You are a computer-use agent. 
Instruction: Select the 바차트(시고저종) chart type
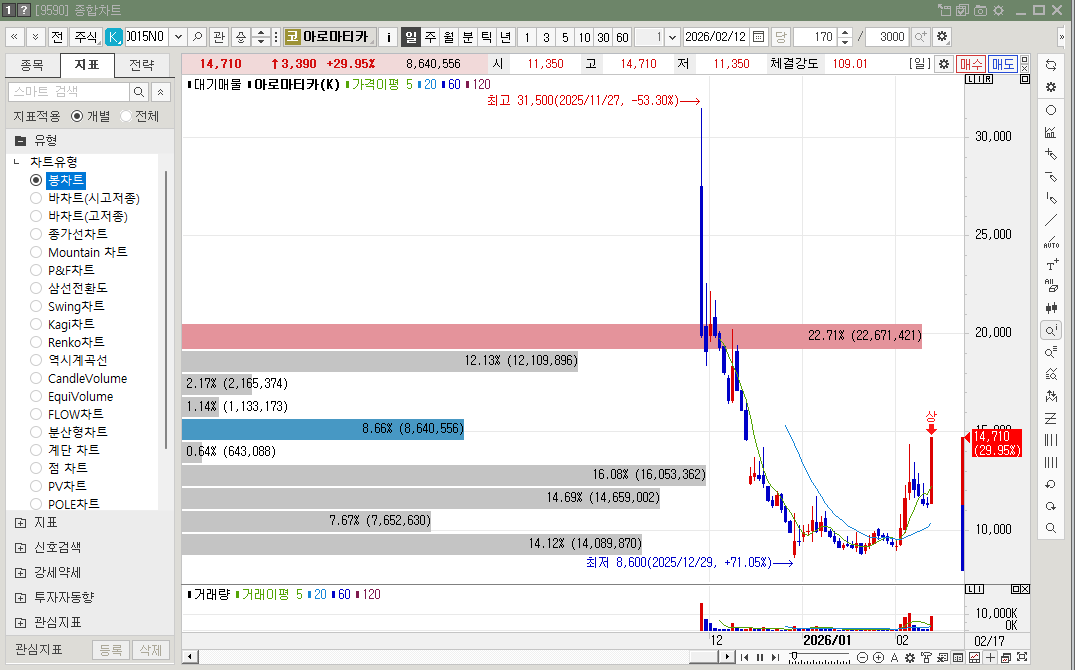point(36,198)
